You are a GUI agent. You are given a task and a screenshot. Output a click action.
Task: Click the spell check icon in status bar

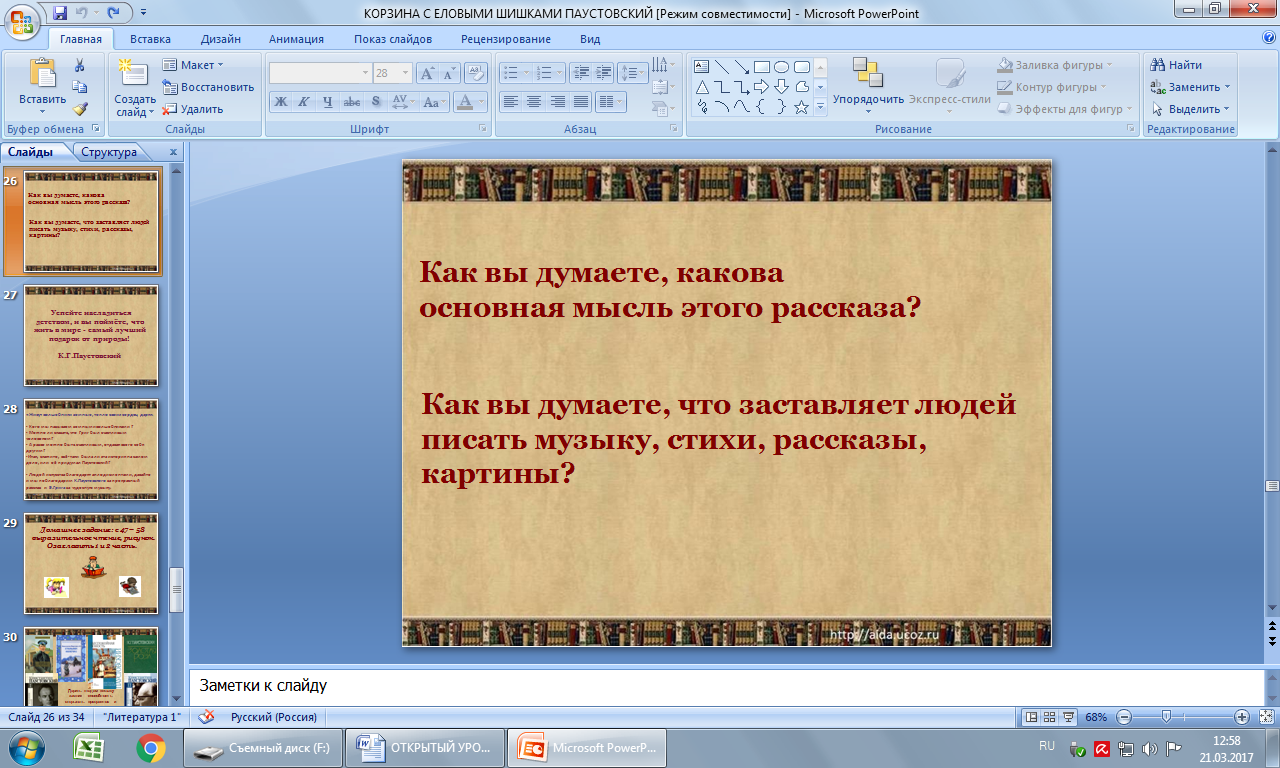[206, 717]
